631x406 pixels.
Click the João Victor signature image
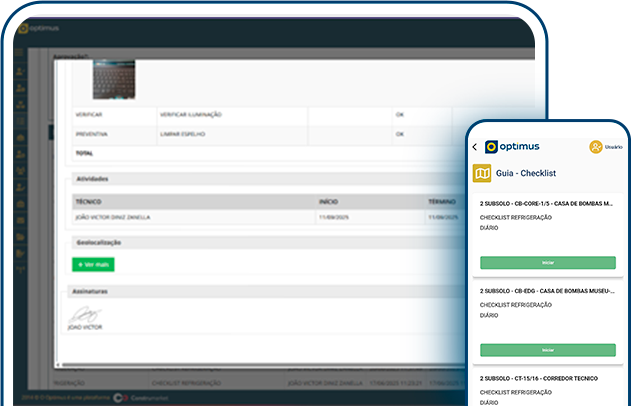pos(86,315)
